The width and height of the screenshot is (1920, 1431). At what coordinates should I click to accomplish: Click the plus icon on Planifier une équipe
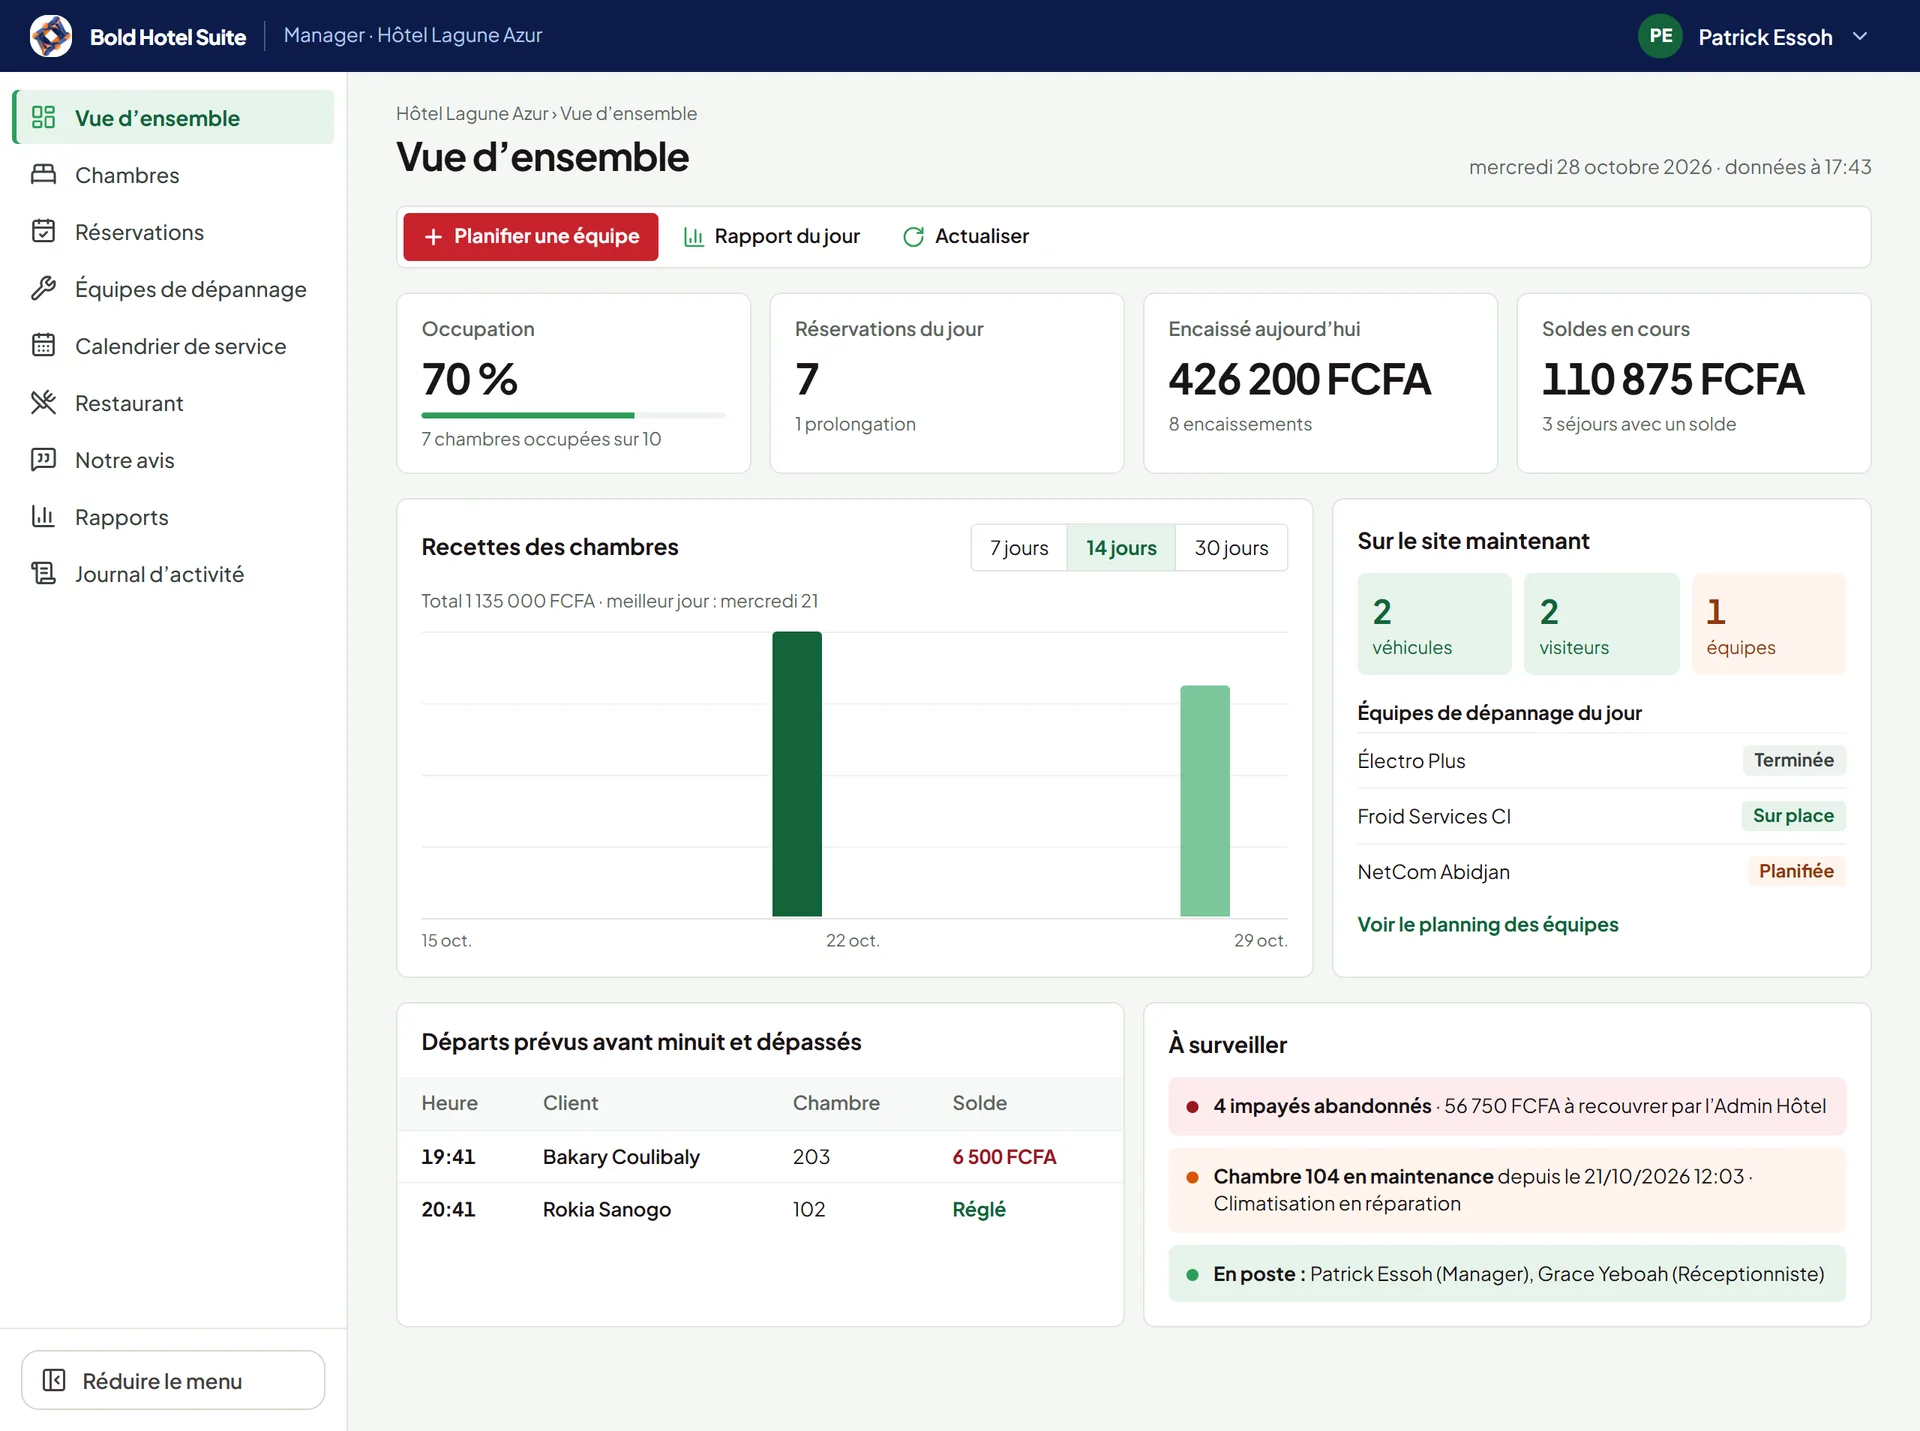click(433, 237)
